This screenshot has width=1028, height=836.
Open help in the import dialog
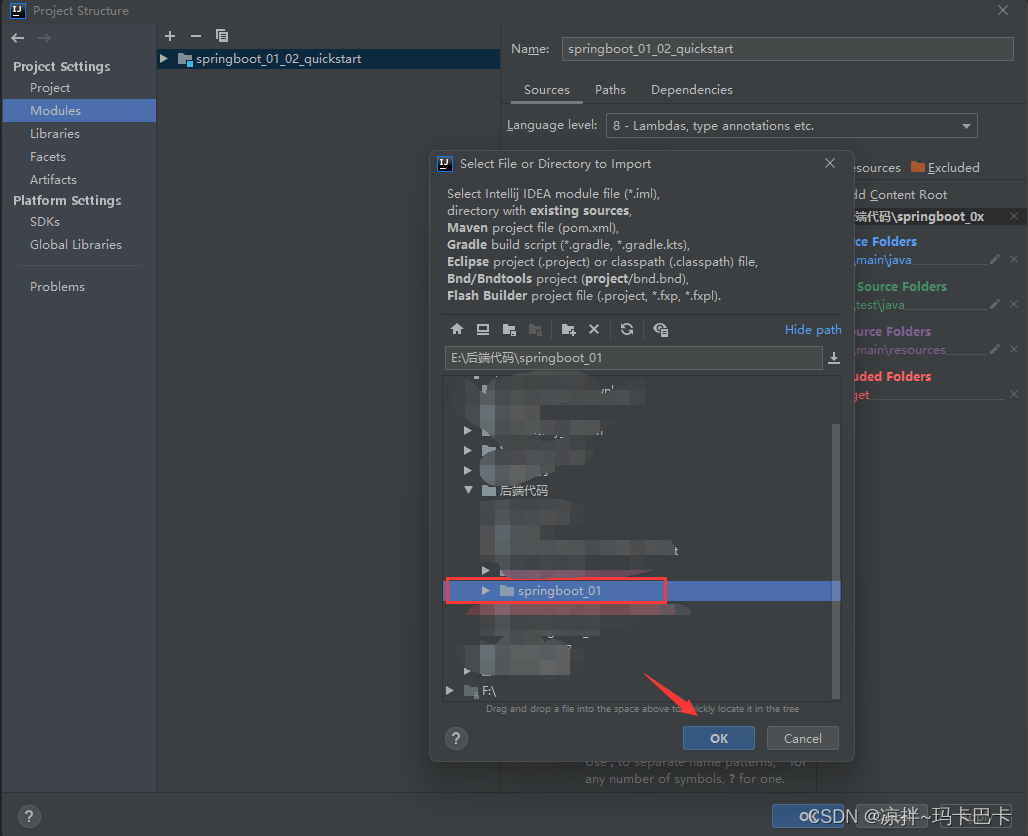tap(456, 739)
